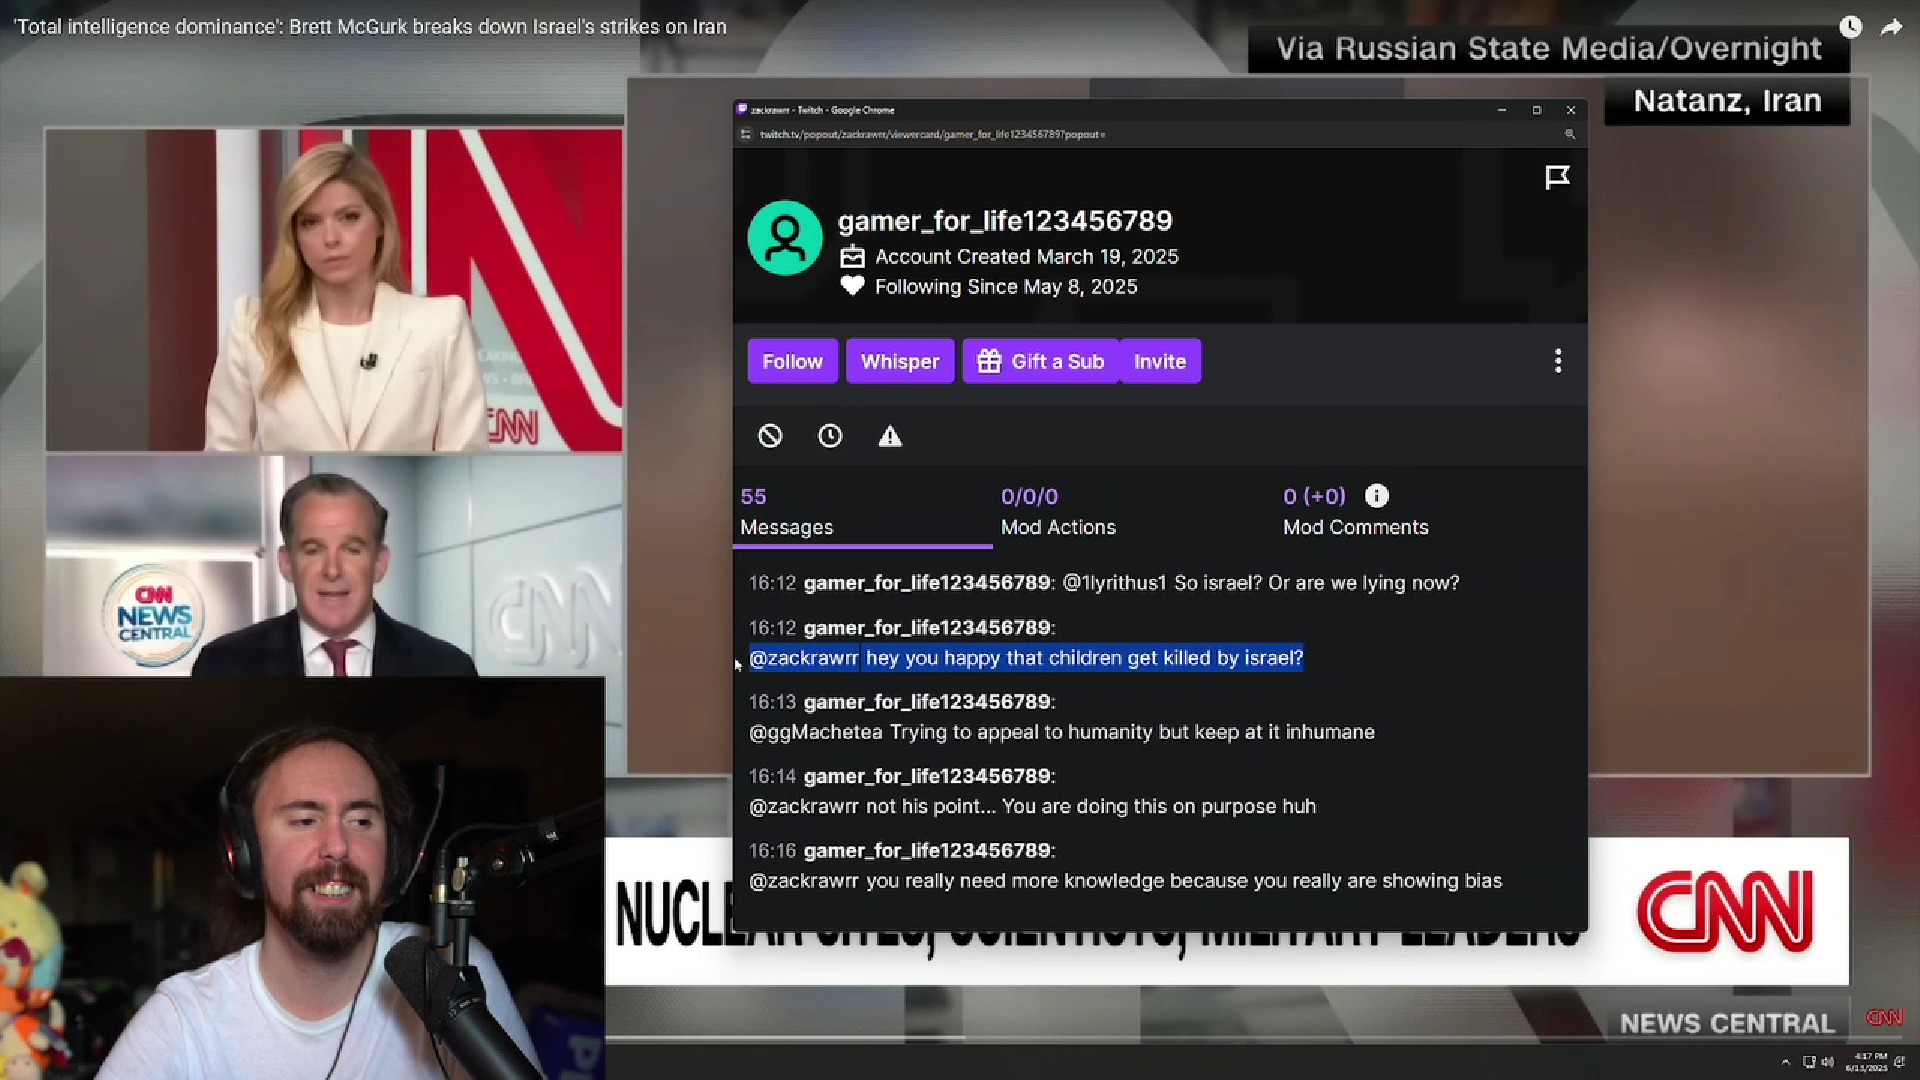Click the message '@1lyrithus1 So israel? Or are we lying now?'
Viewport: 1920px width, 1080px height.
[1260, 583]
